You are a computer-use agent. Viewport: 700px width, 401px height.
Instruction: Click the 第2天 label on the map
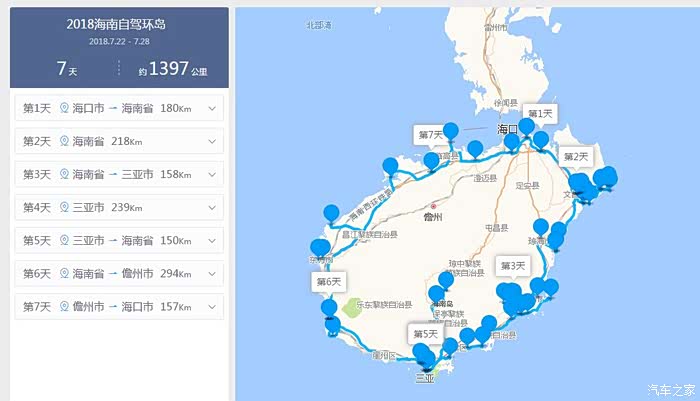click(x=576, y=157)
